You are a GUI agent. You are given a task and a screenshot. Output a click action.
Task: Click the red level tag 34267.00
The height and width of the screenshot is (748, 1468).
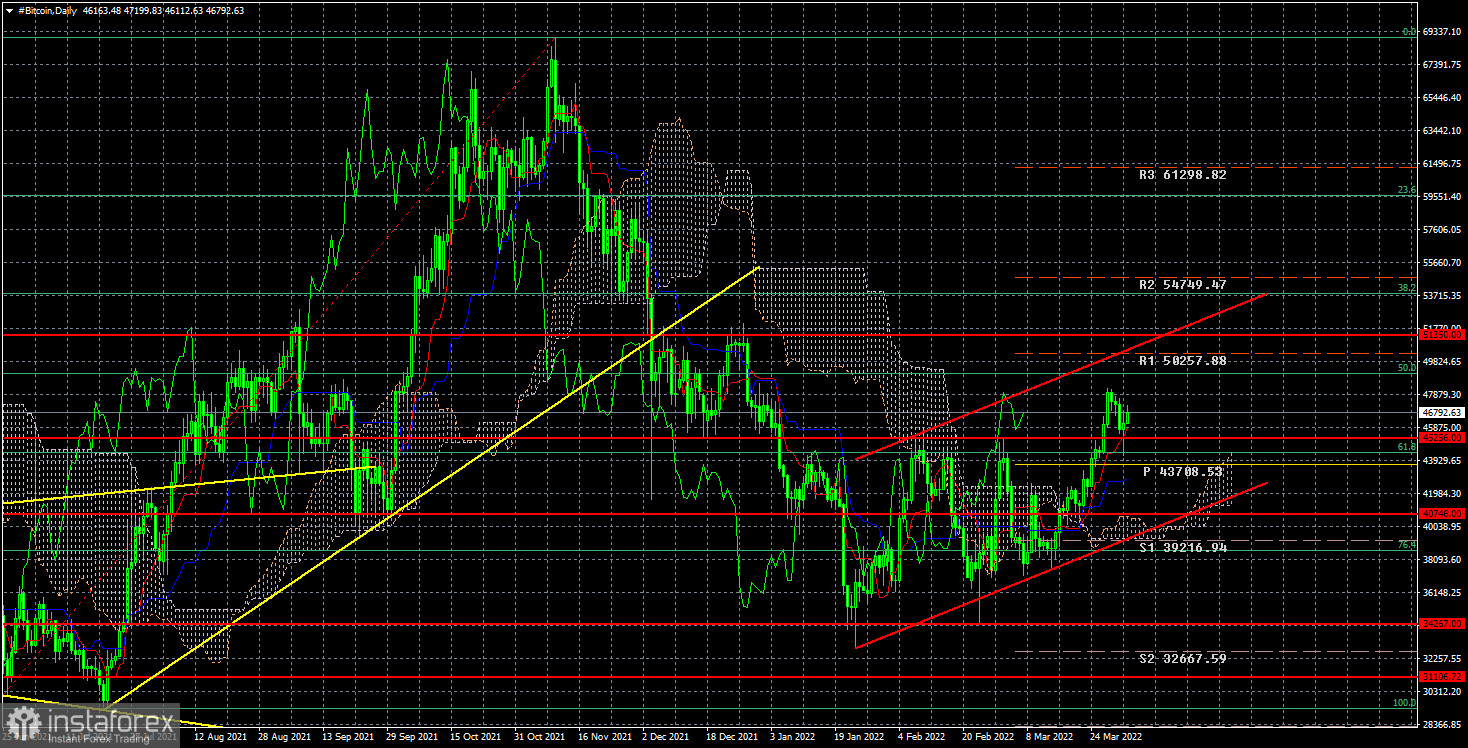1442,624
